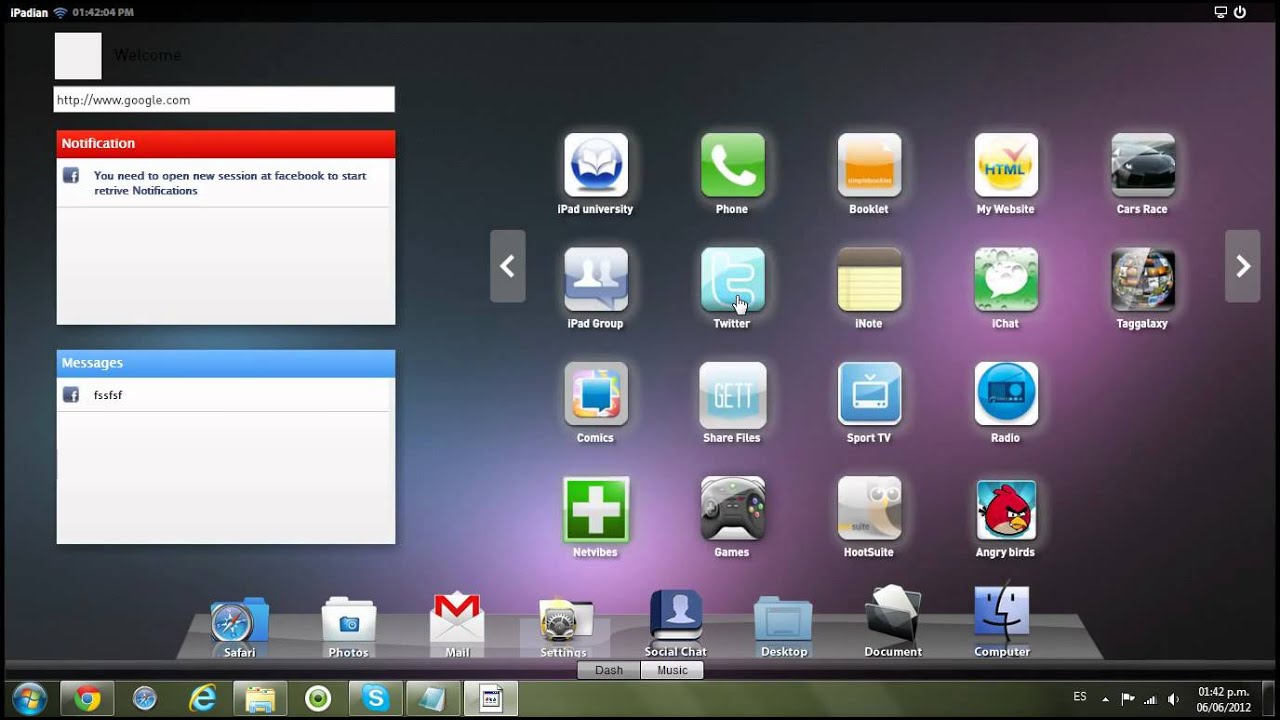
Task: Go to the previous app page arrow
Action: [508, 266]
